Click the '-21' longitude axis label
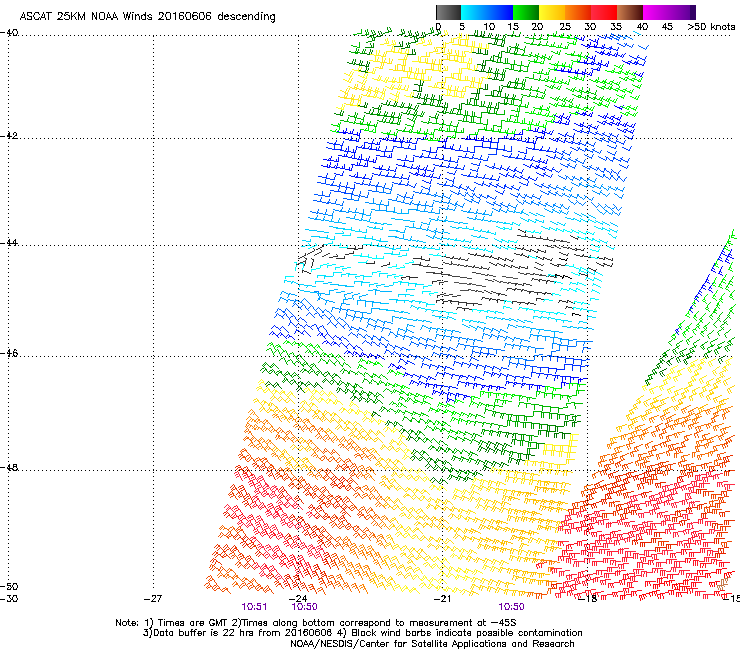Screen dimensions: 740x650 click(442, 599)
